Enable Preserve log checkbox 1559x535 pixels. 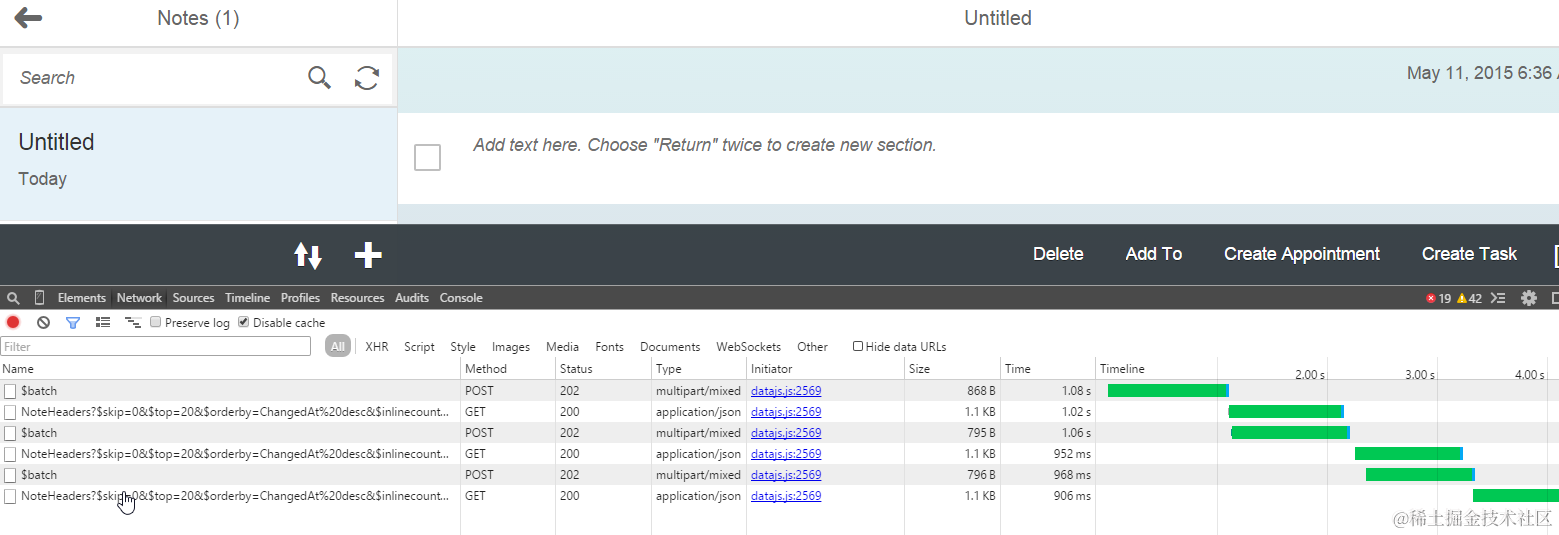click(155, 323)
